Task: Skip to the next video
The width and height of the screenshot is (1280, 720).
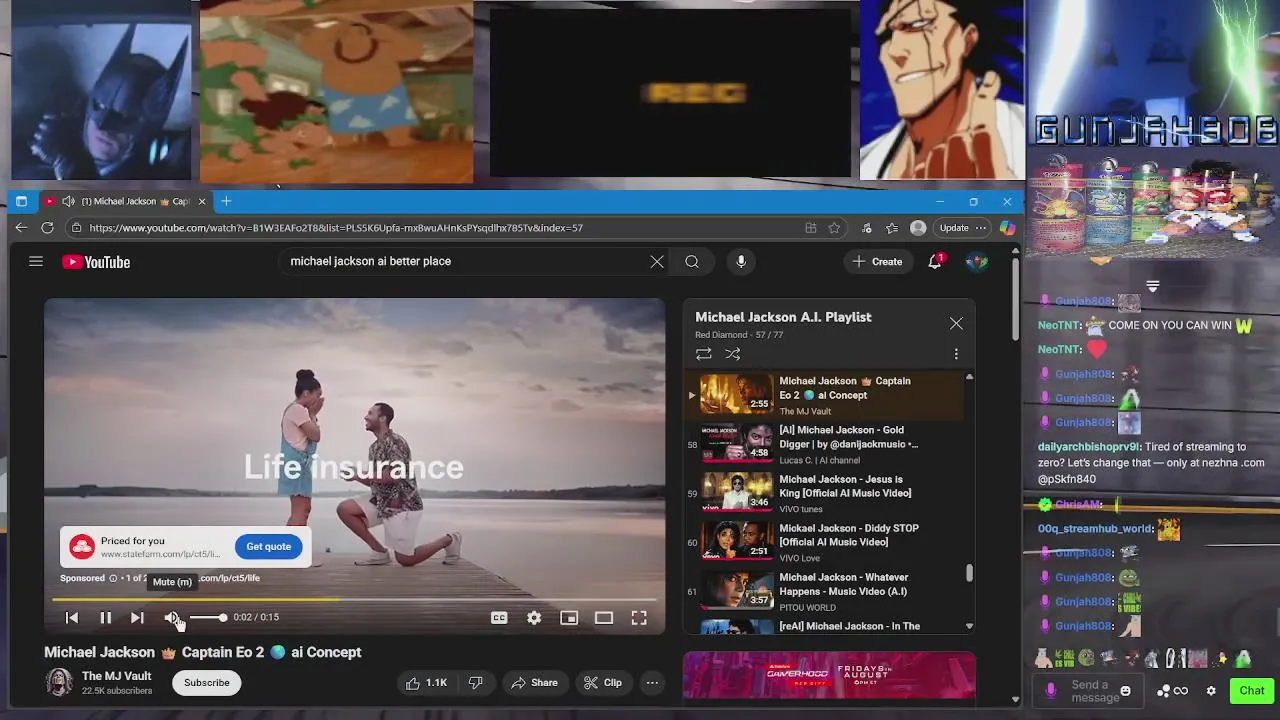Action: 137,618
